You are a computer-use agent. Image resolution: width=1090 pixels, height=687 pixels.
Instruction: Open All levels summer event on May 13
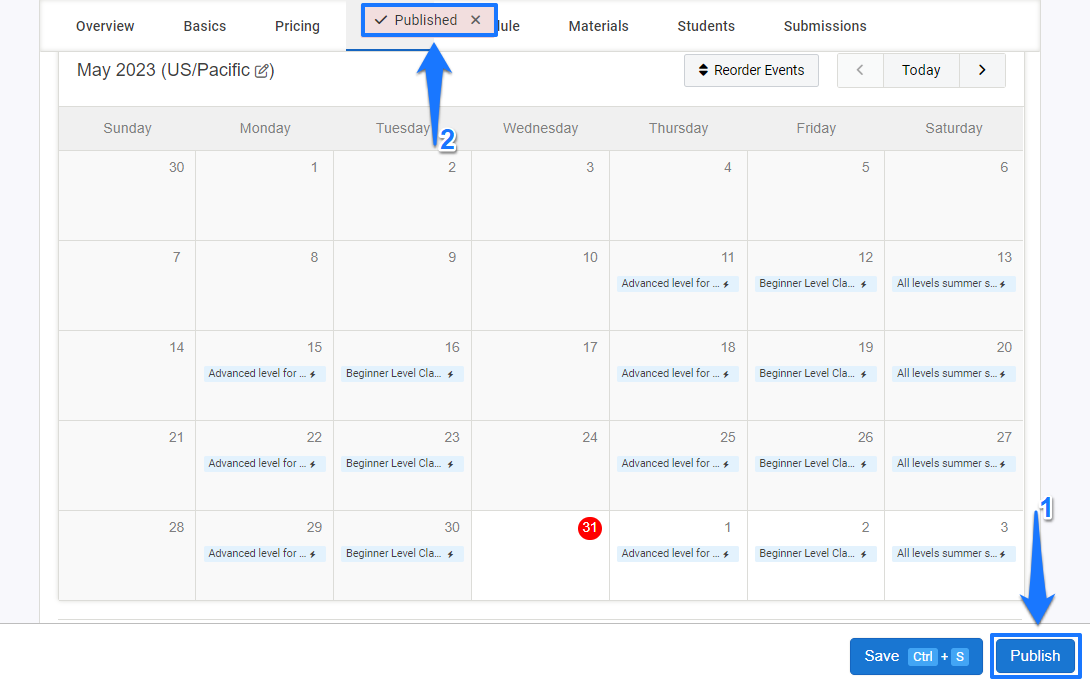tap(953, 284)
